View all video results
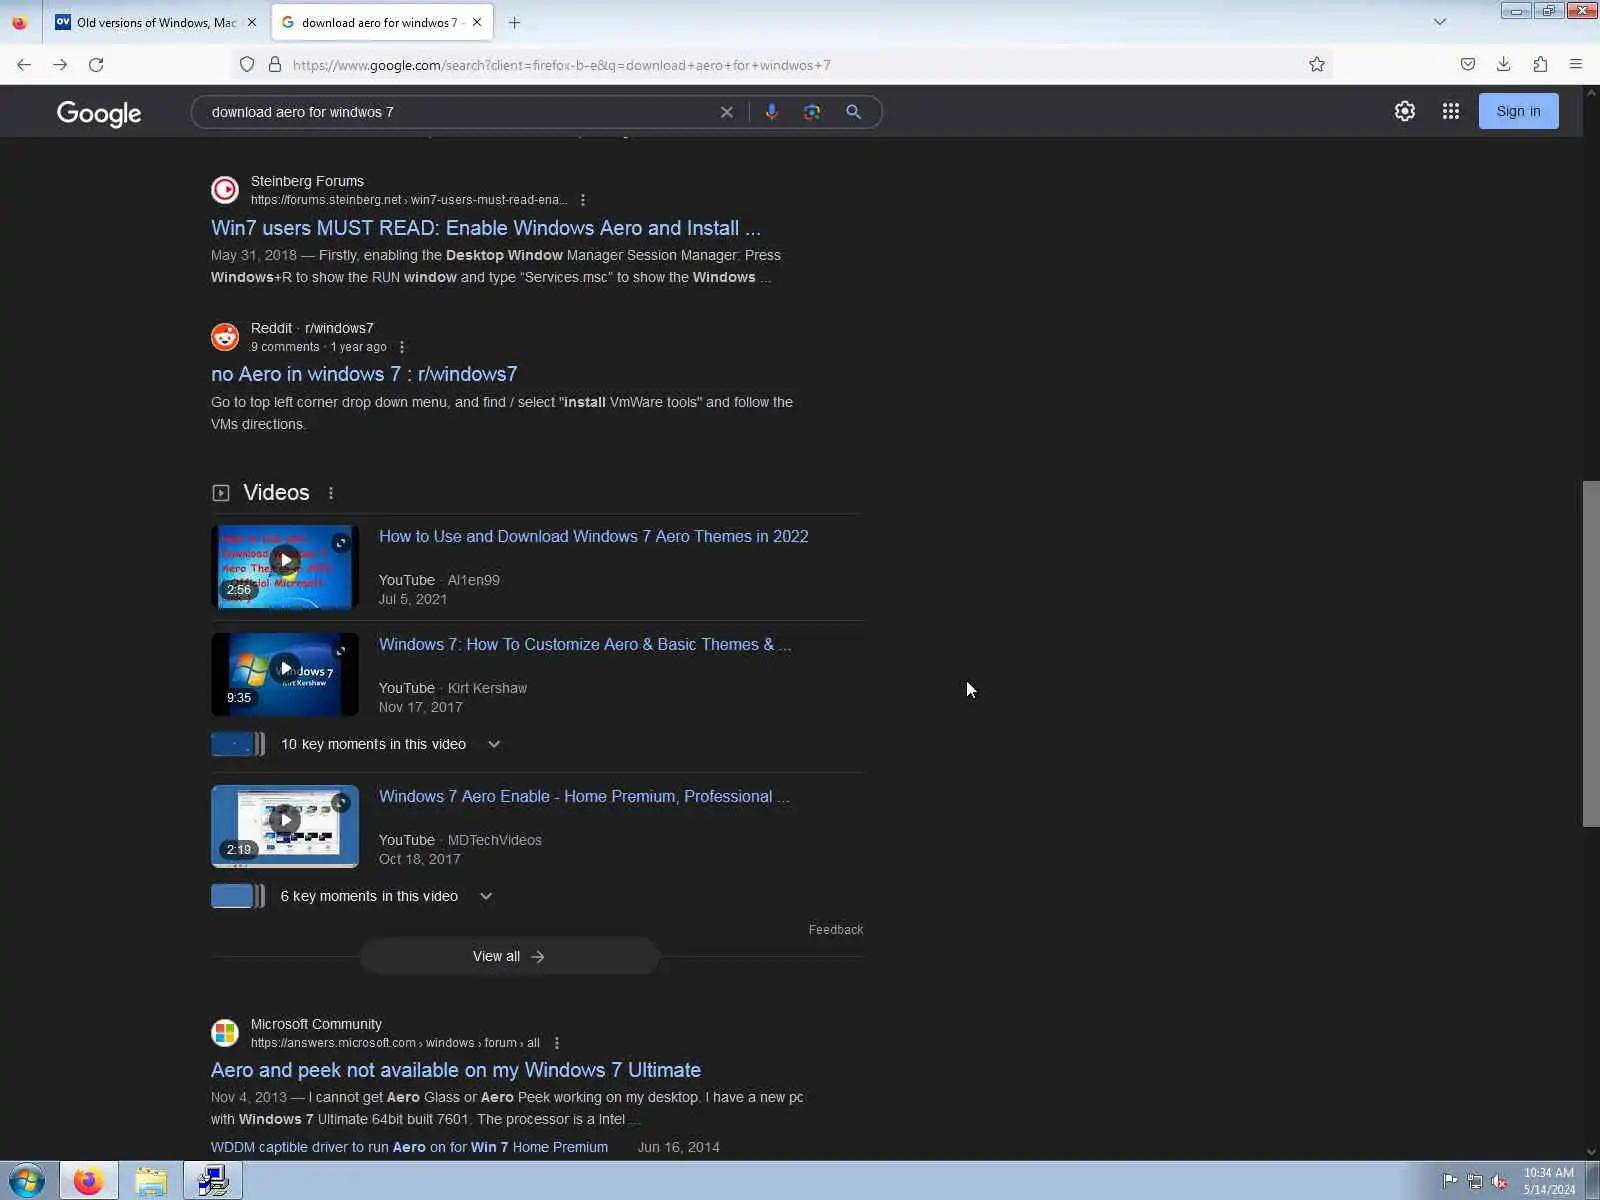Viewport: 1600px width, 1200px height. click(x=509, y=957)
